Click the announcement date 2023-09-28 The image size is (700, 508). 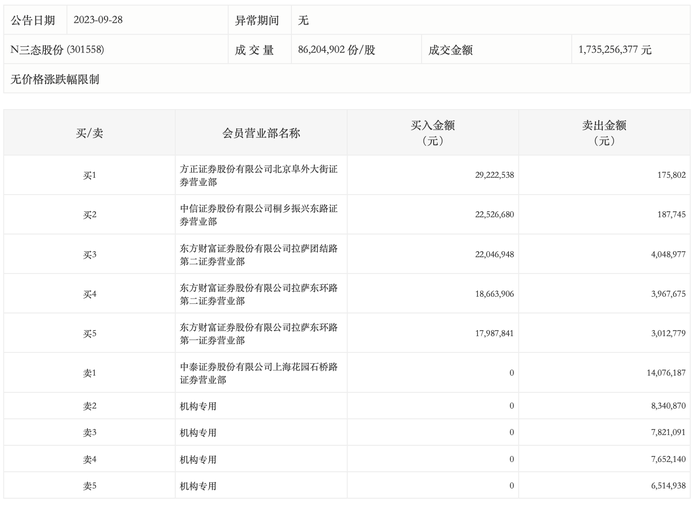[x=98, y=20]
